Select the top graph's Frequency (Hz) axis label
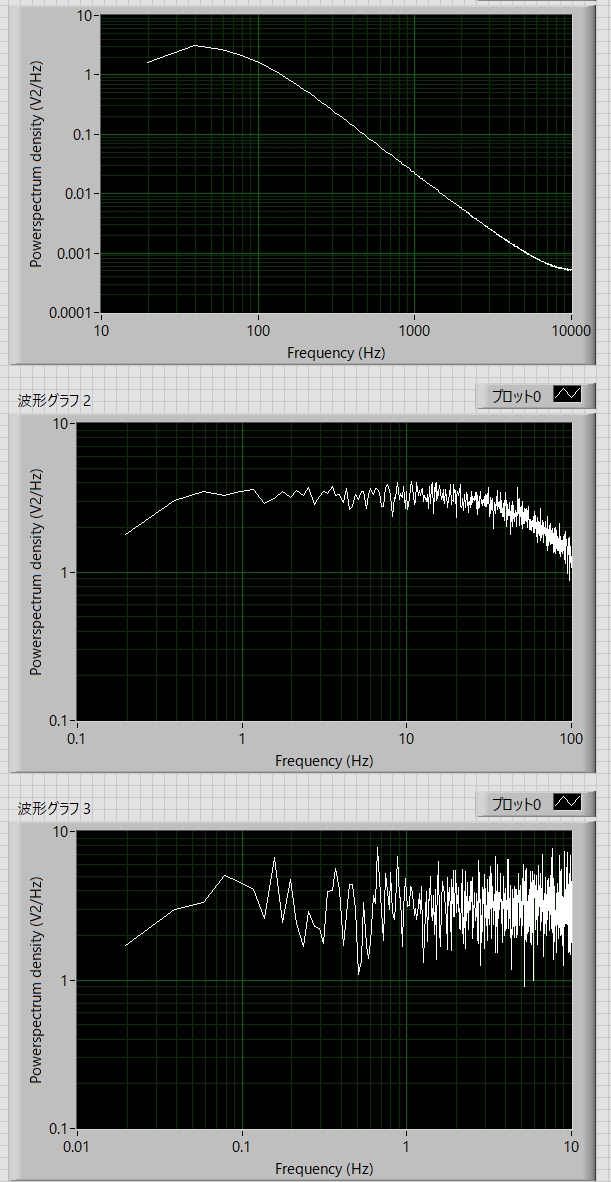This screenshot has width=611, height=1182. 336,352
